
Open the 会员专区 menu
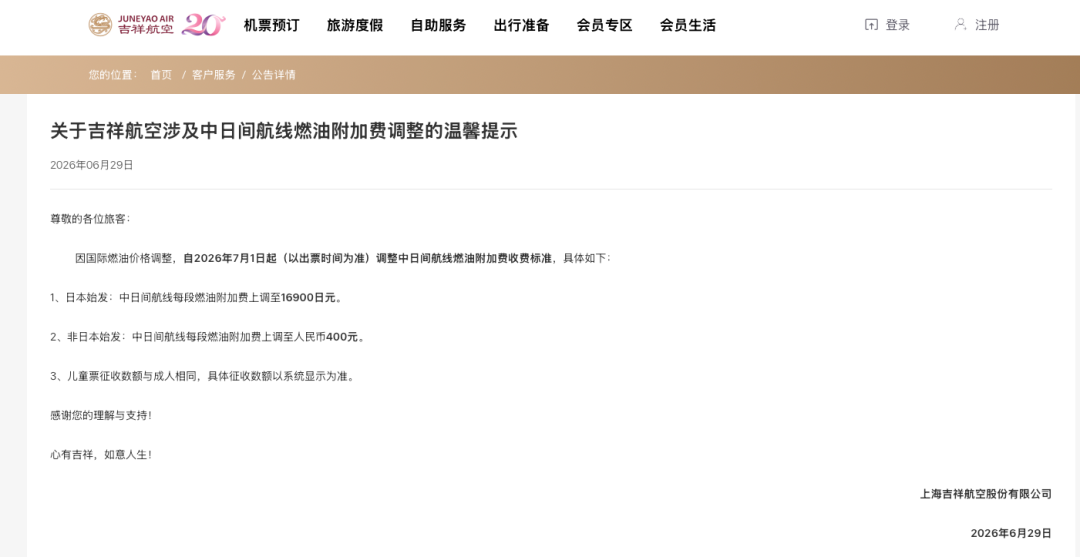tap(604, 25)
